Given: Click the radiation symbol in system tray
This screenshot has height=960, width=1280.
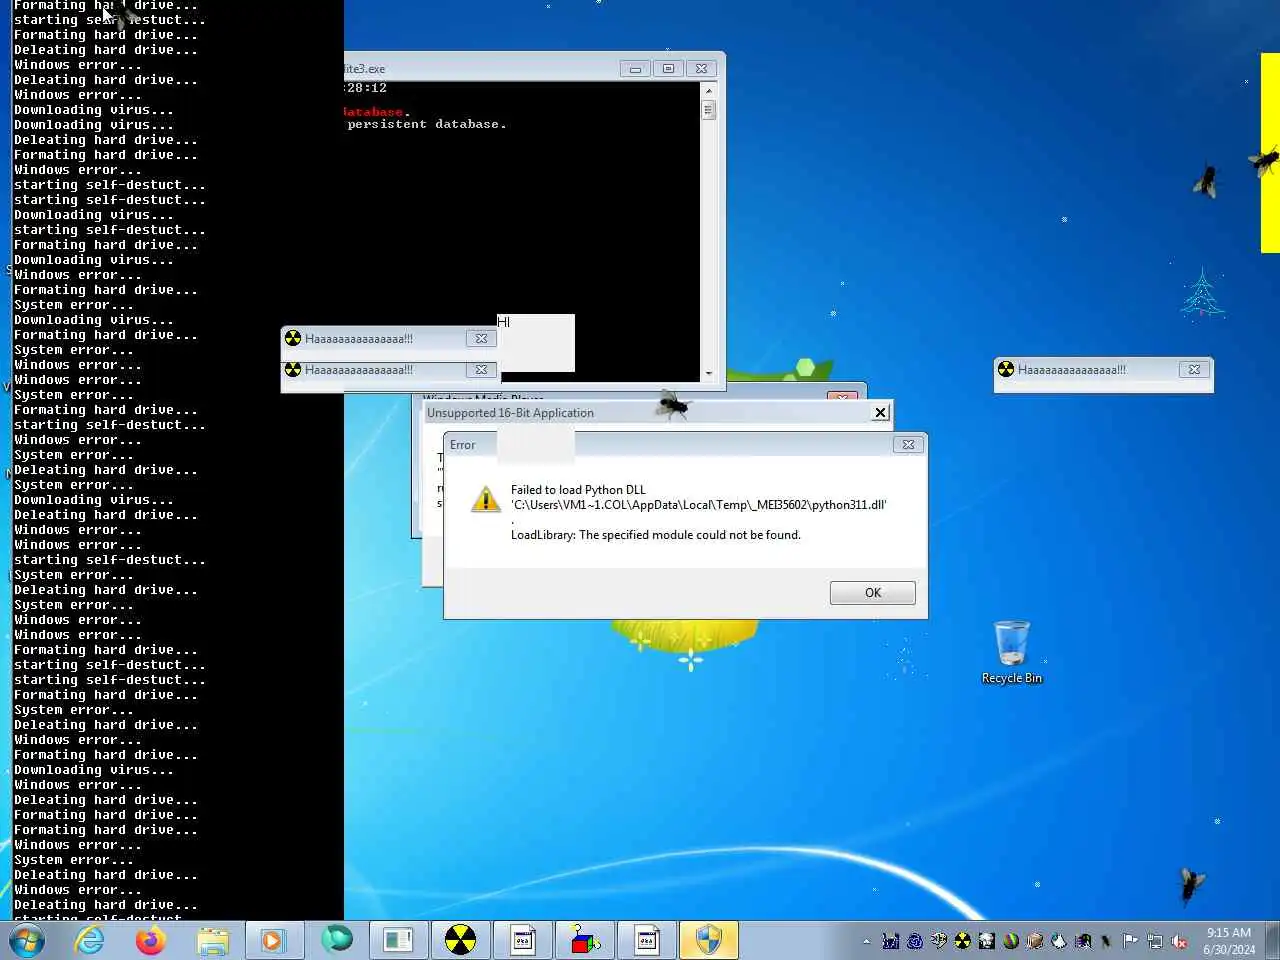Looking at the screenshot, I should coord(962,941).
